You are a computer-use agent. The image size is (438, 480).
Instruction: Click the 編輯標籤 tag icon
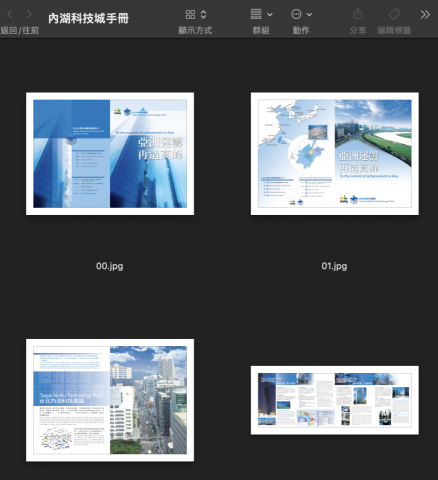pyautogui.click(x=394, y=14)
